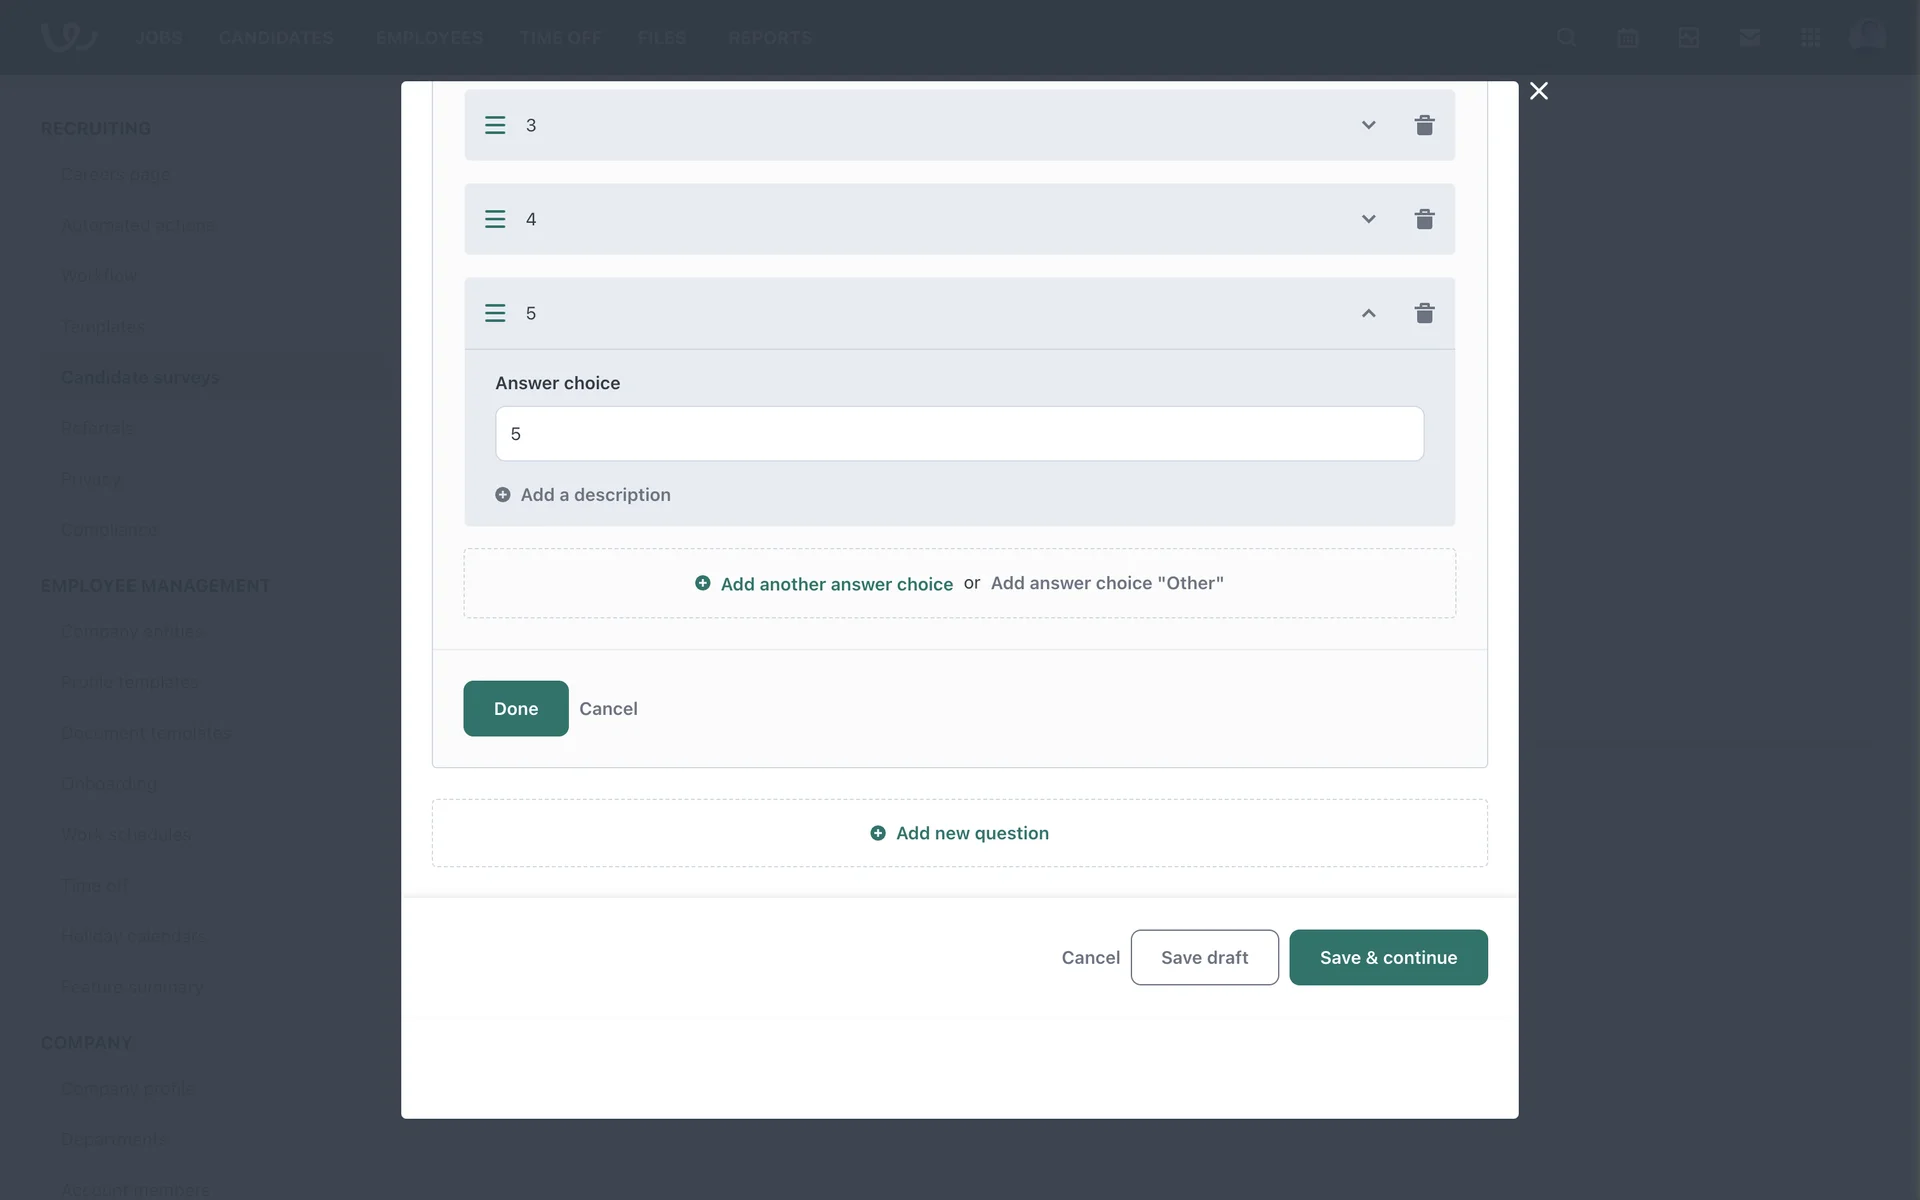
Task: Delete answer choice 5 with trash icon
Action: pyautogui.click(x=1424, y=313)
